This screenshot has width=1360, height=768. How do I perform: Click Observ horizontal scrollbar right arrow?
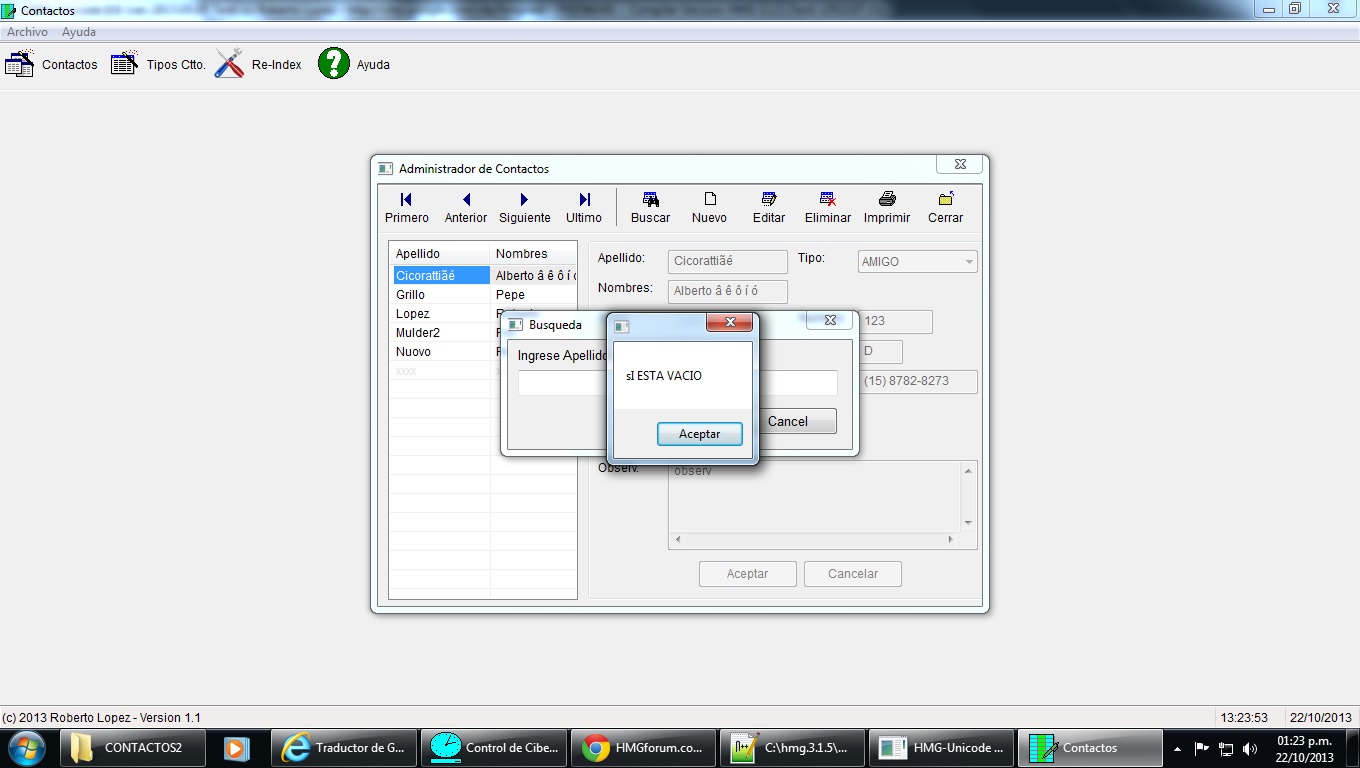(x=951, y=539)
